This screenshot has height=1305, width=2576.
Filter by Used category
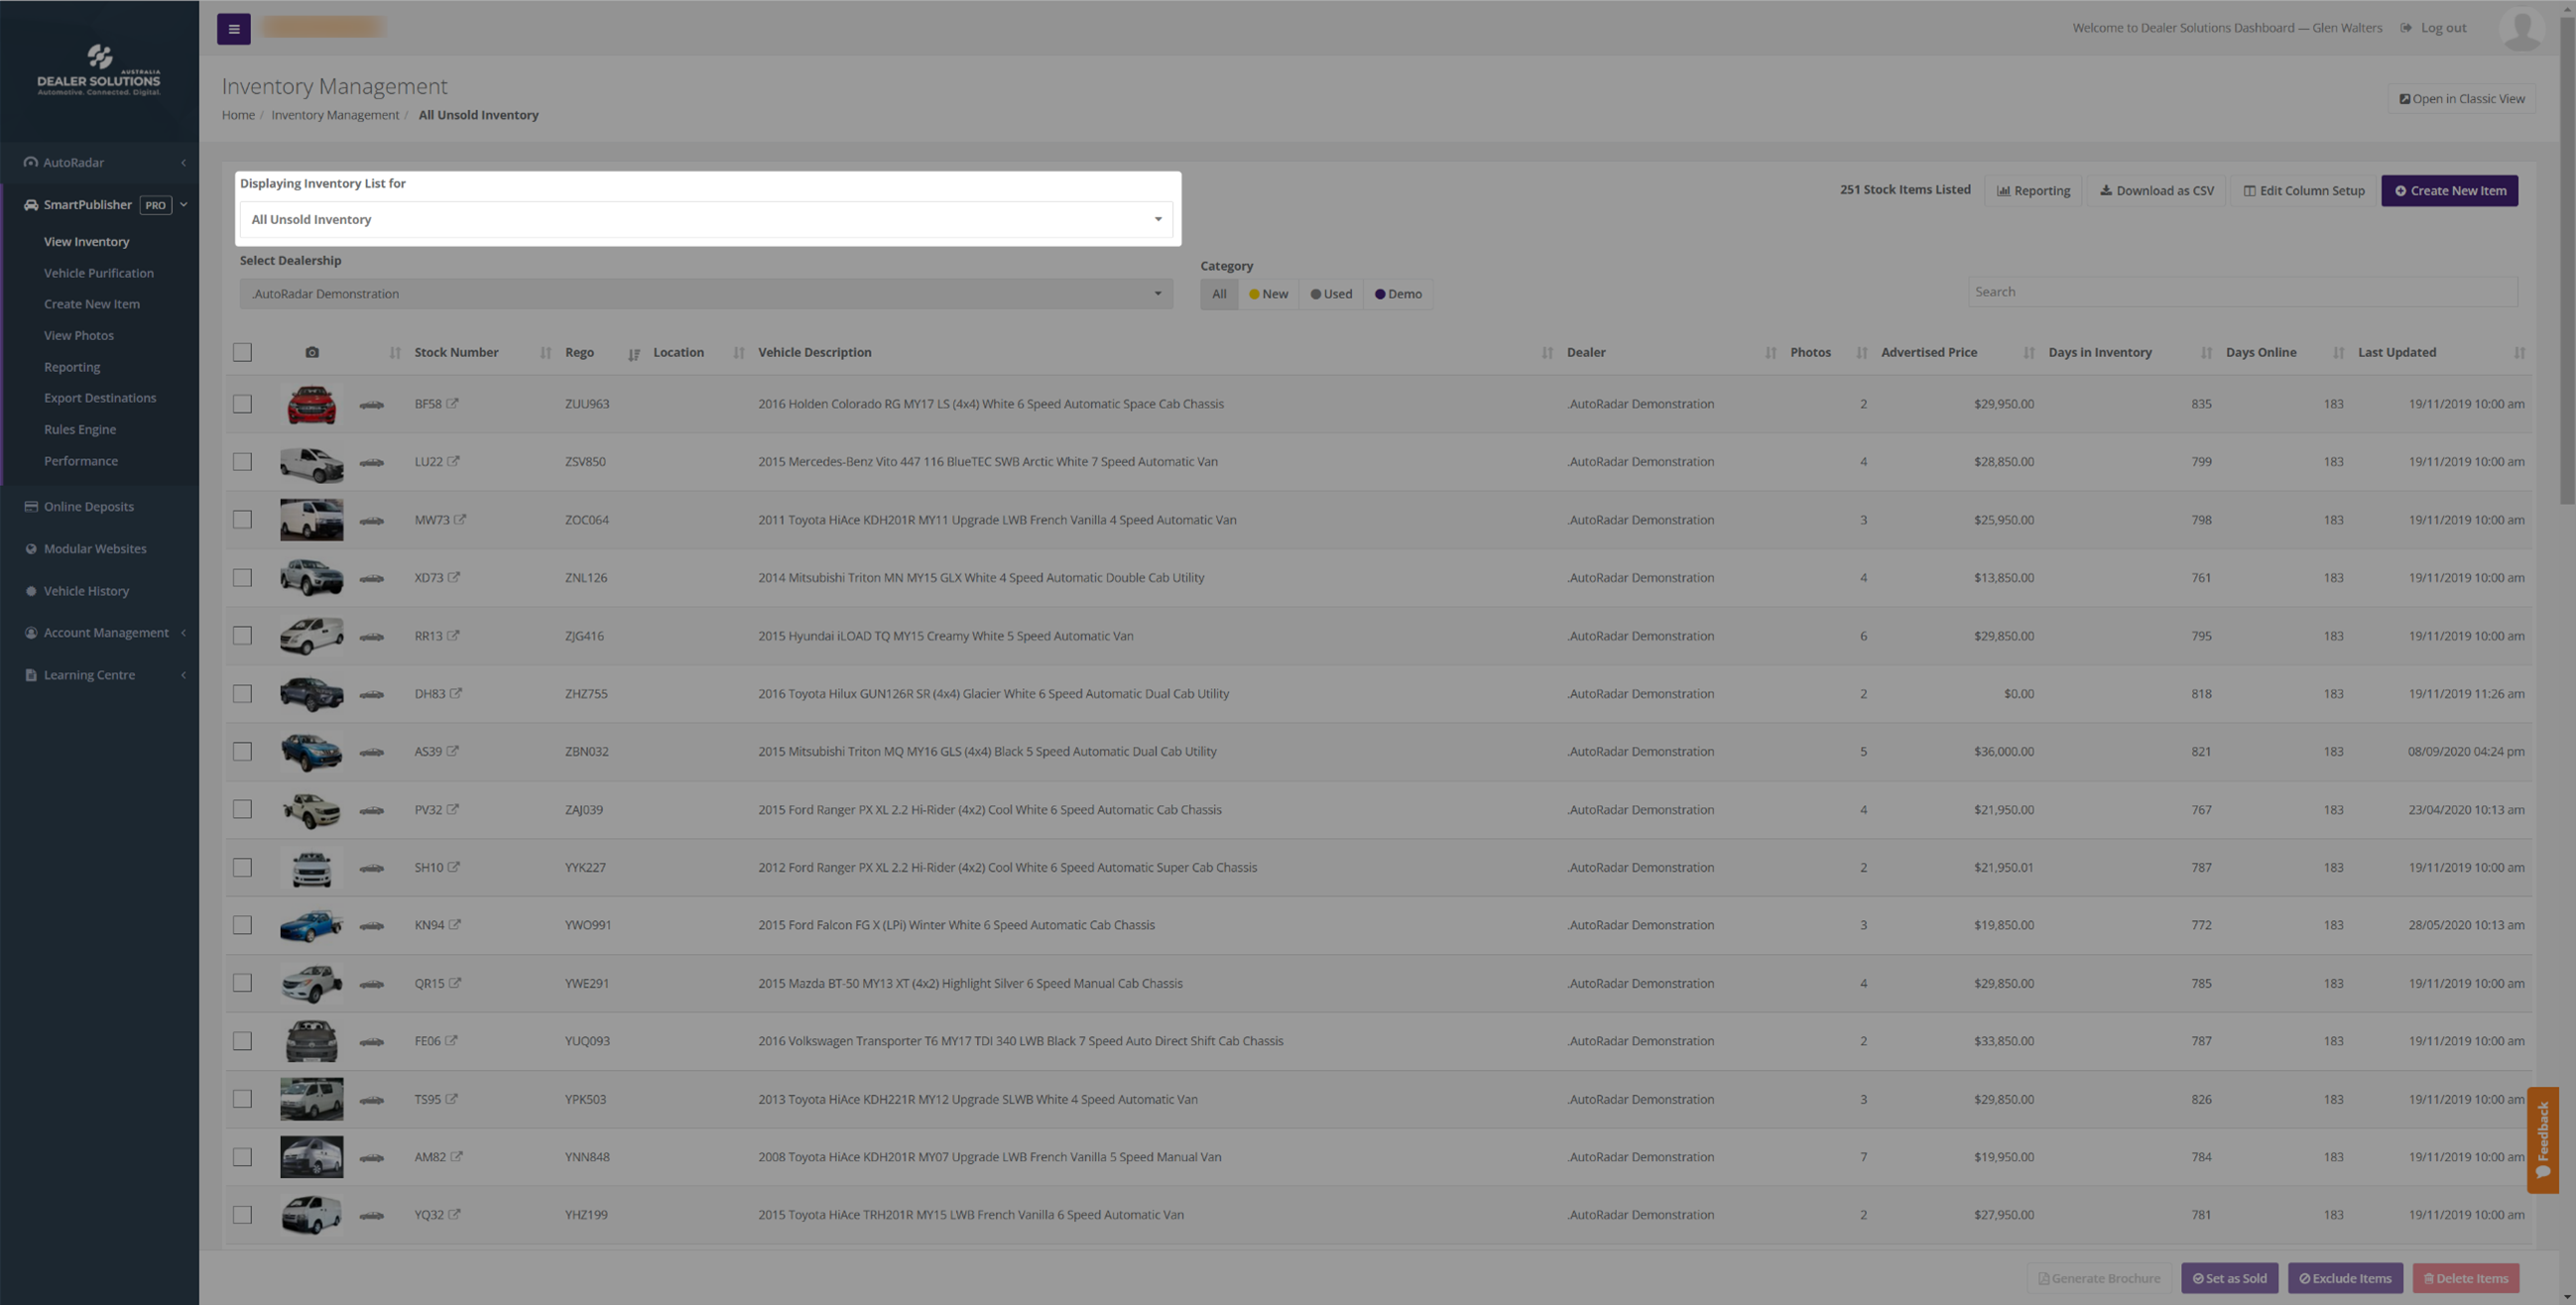click(1331, 294)
